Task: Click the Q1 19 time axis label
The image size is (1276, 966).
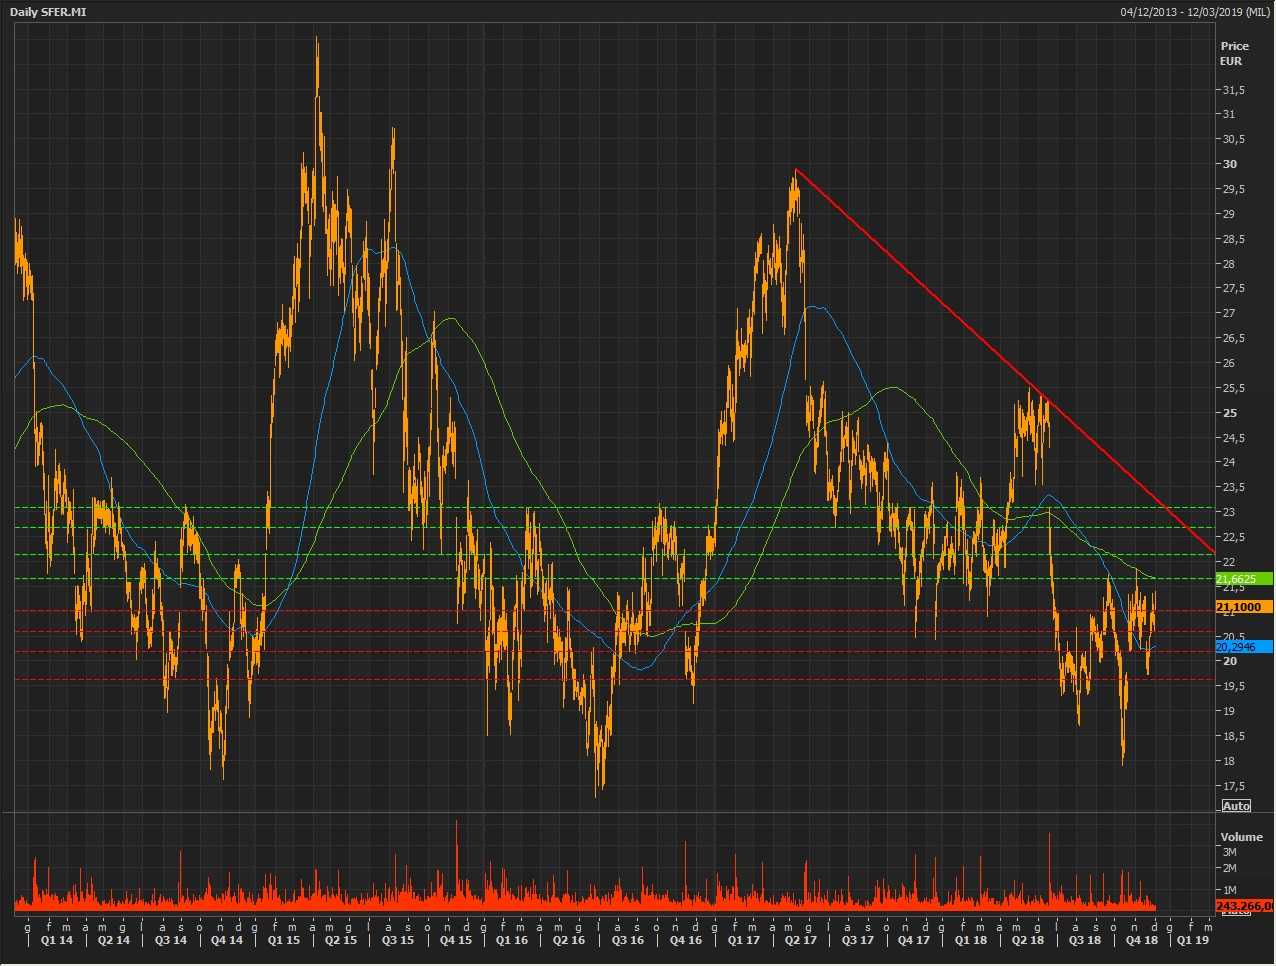Action: tap(1192, 940)
